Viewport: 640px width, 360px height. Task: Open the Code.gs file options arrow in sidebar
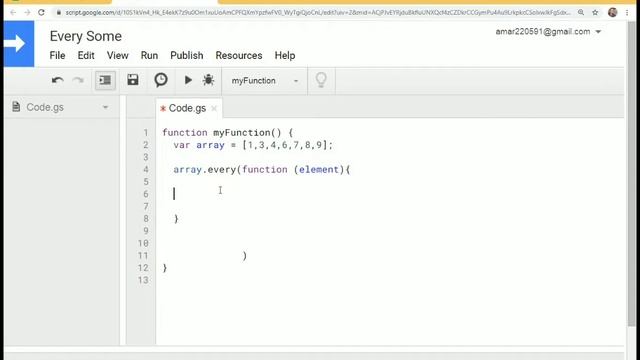(105, 107)
